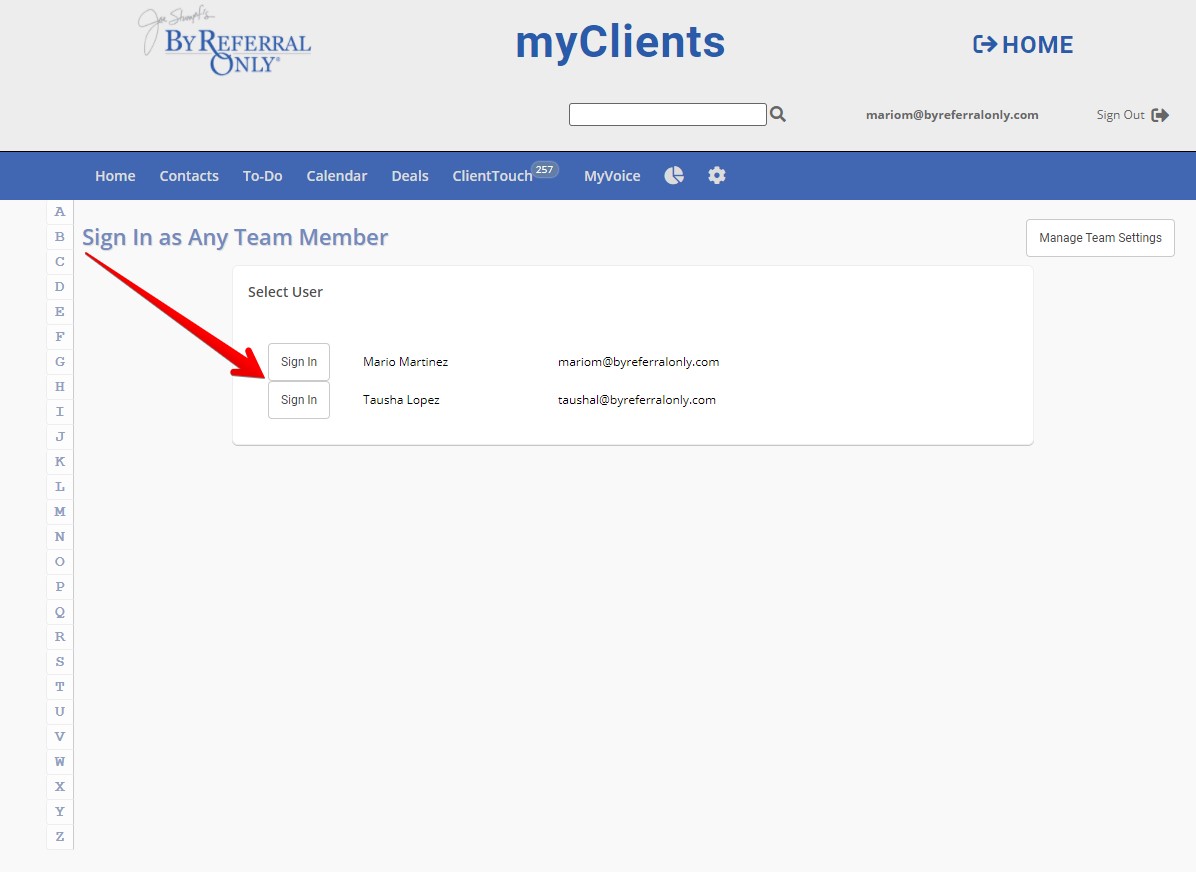Sign in as Mario Martinez
This screenshot has height=872, width=1196.
point(299,362)
